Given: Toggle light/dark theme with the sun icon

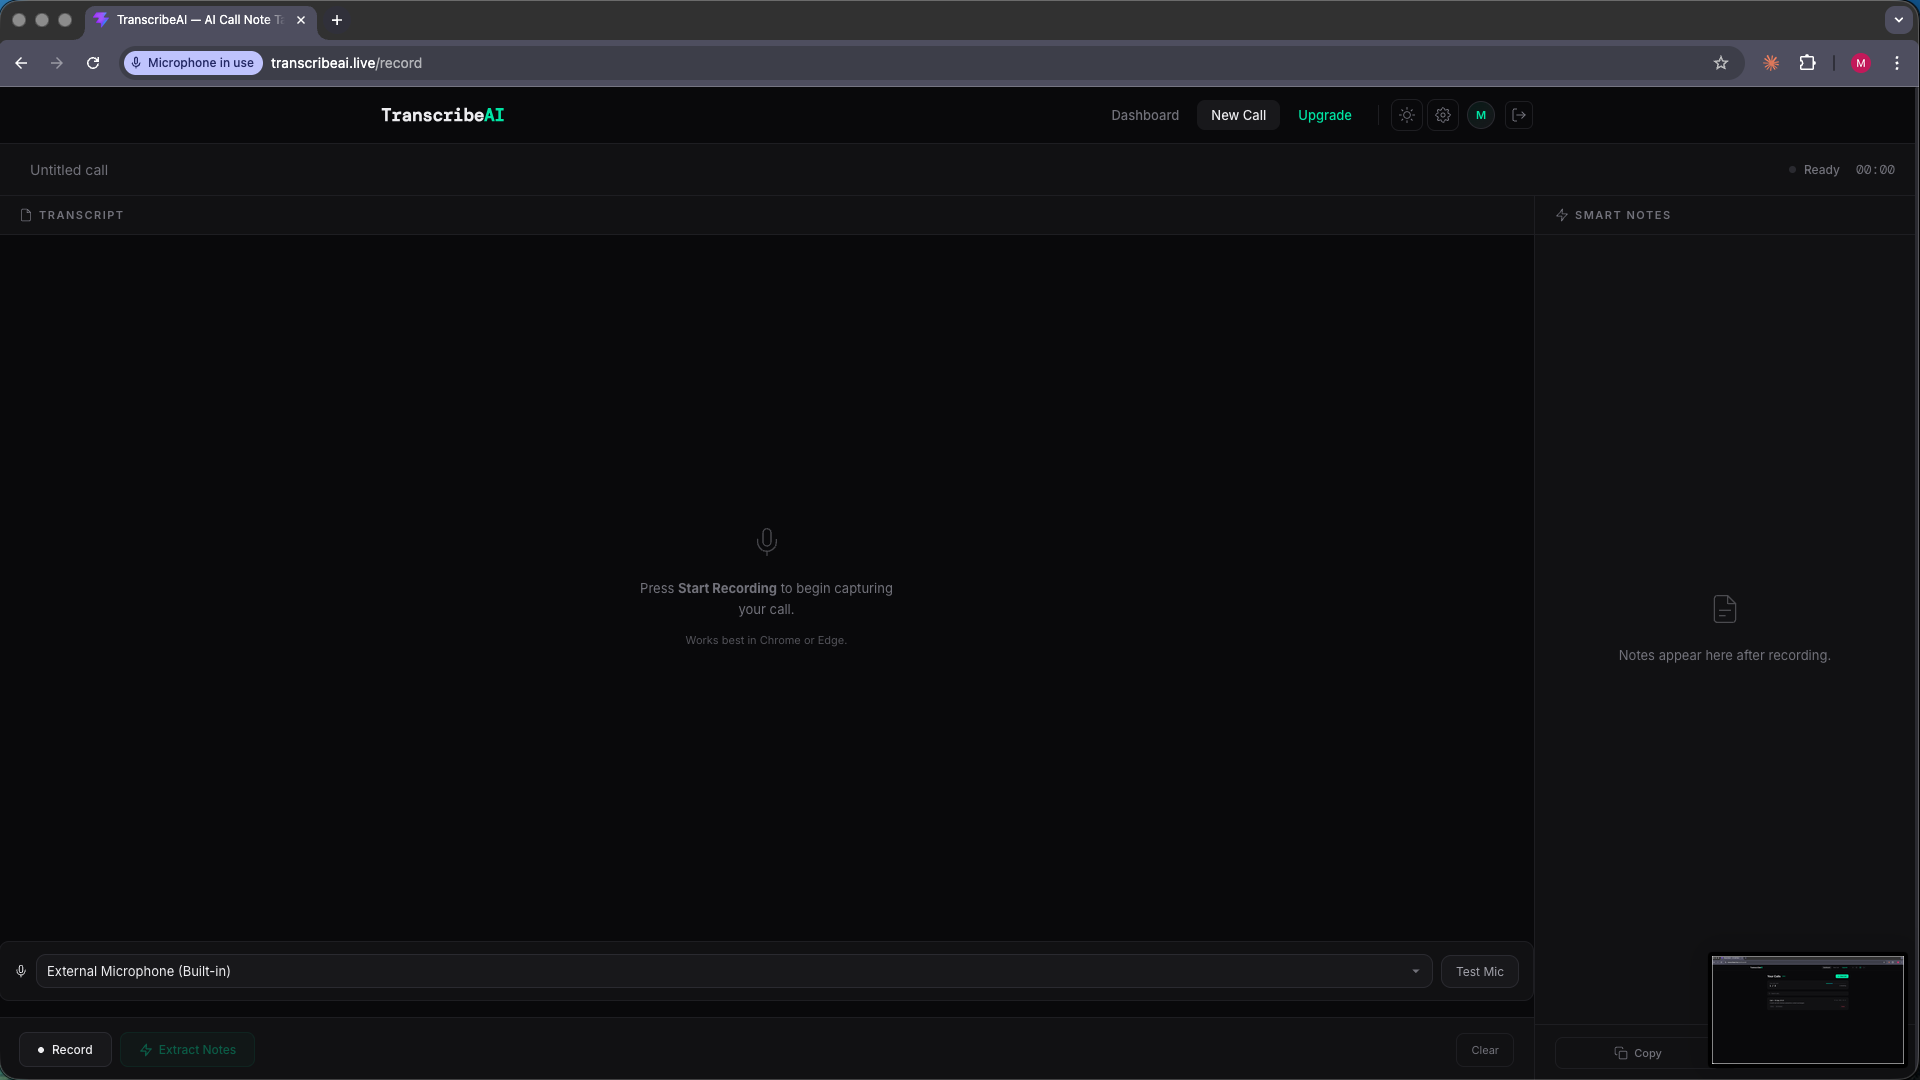Looking at the screenshot, I should pyautogui.click(x=1406, y=114).
